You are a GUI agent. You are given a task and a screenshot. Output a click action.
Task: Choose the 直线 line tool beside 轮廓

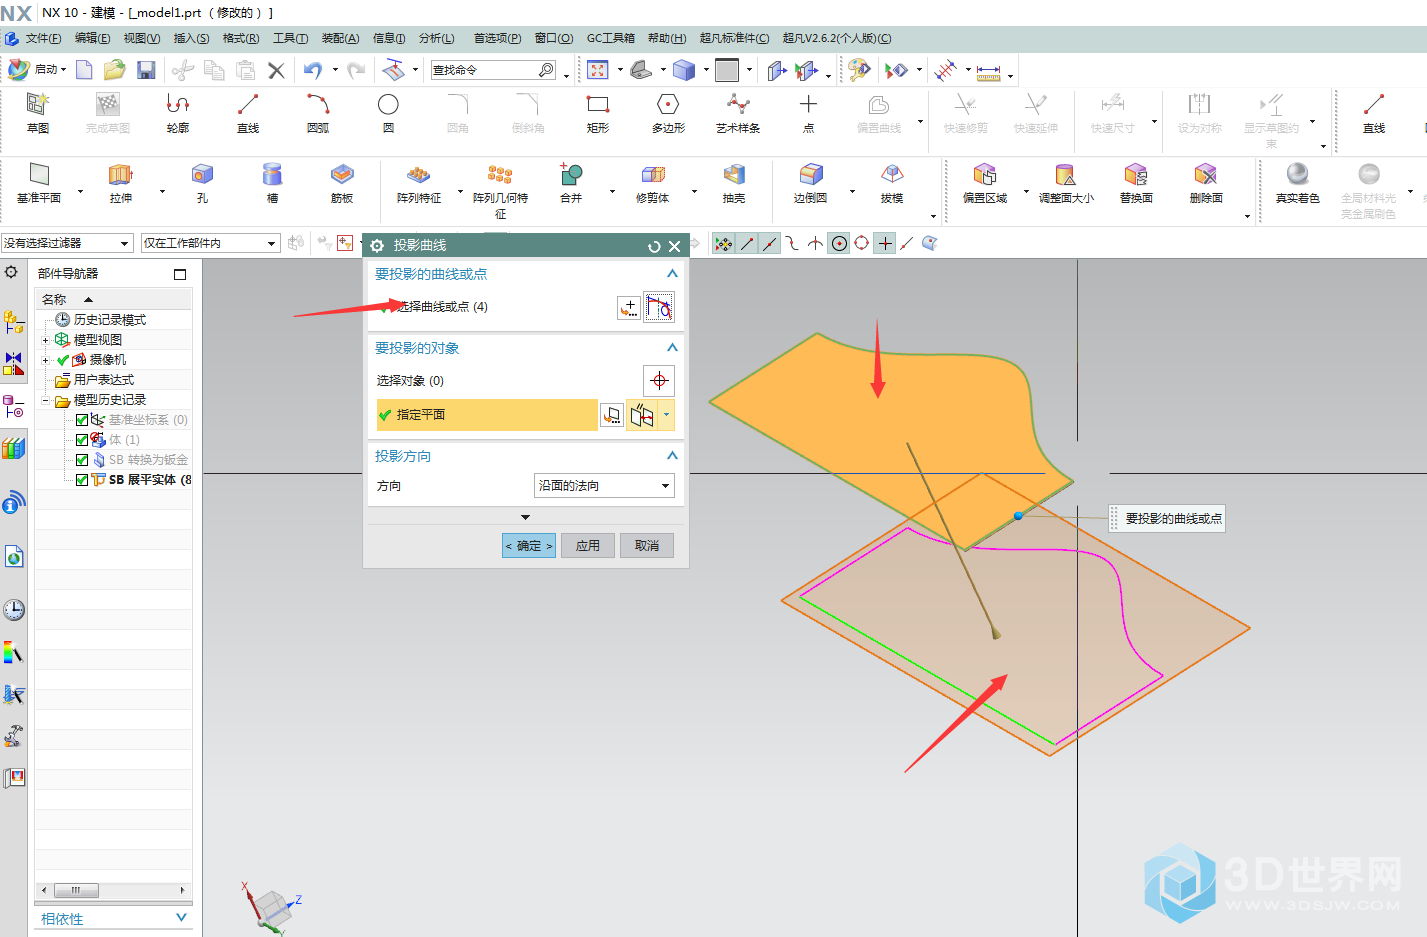(x=248, y=113)
